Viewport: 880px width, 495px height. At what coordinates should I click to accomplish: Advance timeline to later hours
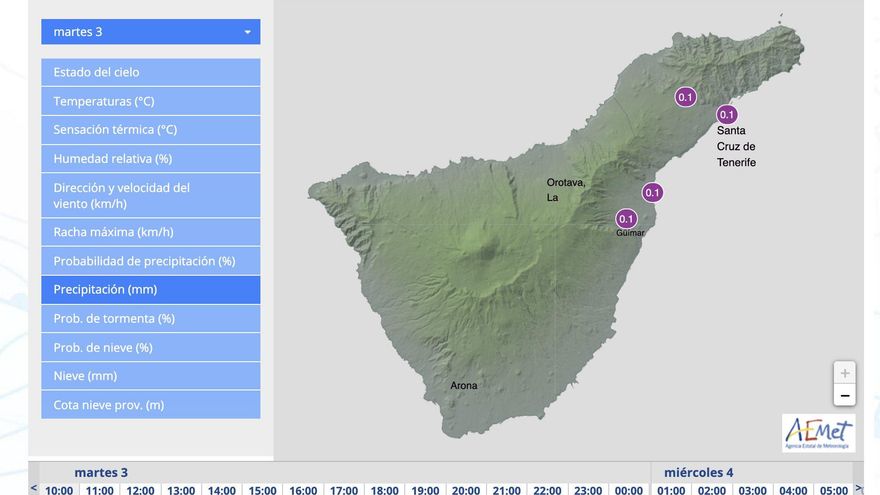pos(858,488)
